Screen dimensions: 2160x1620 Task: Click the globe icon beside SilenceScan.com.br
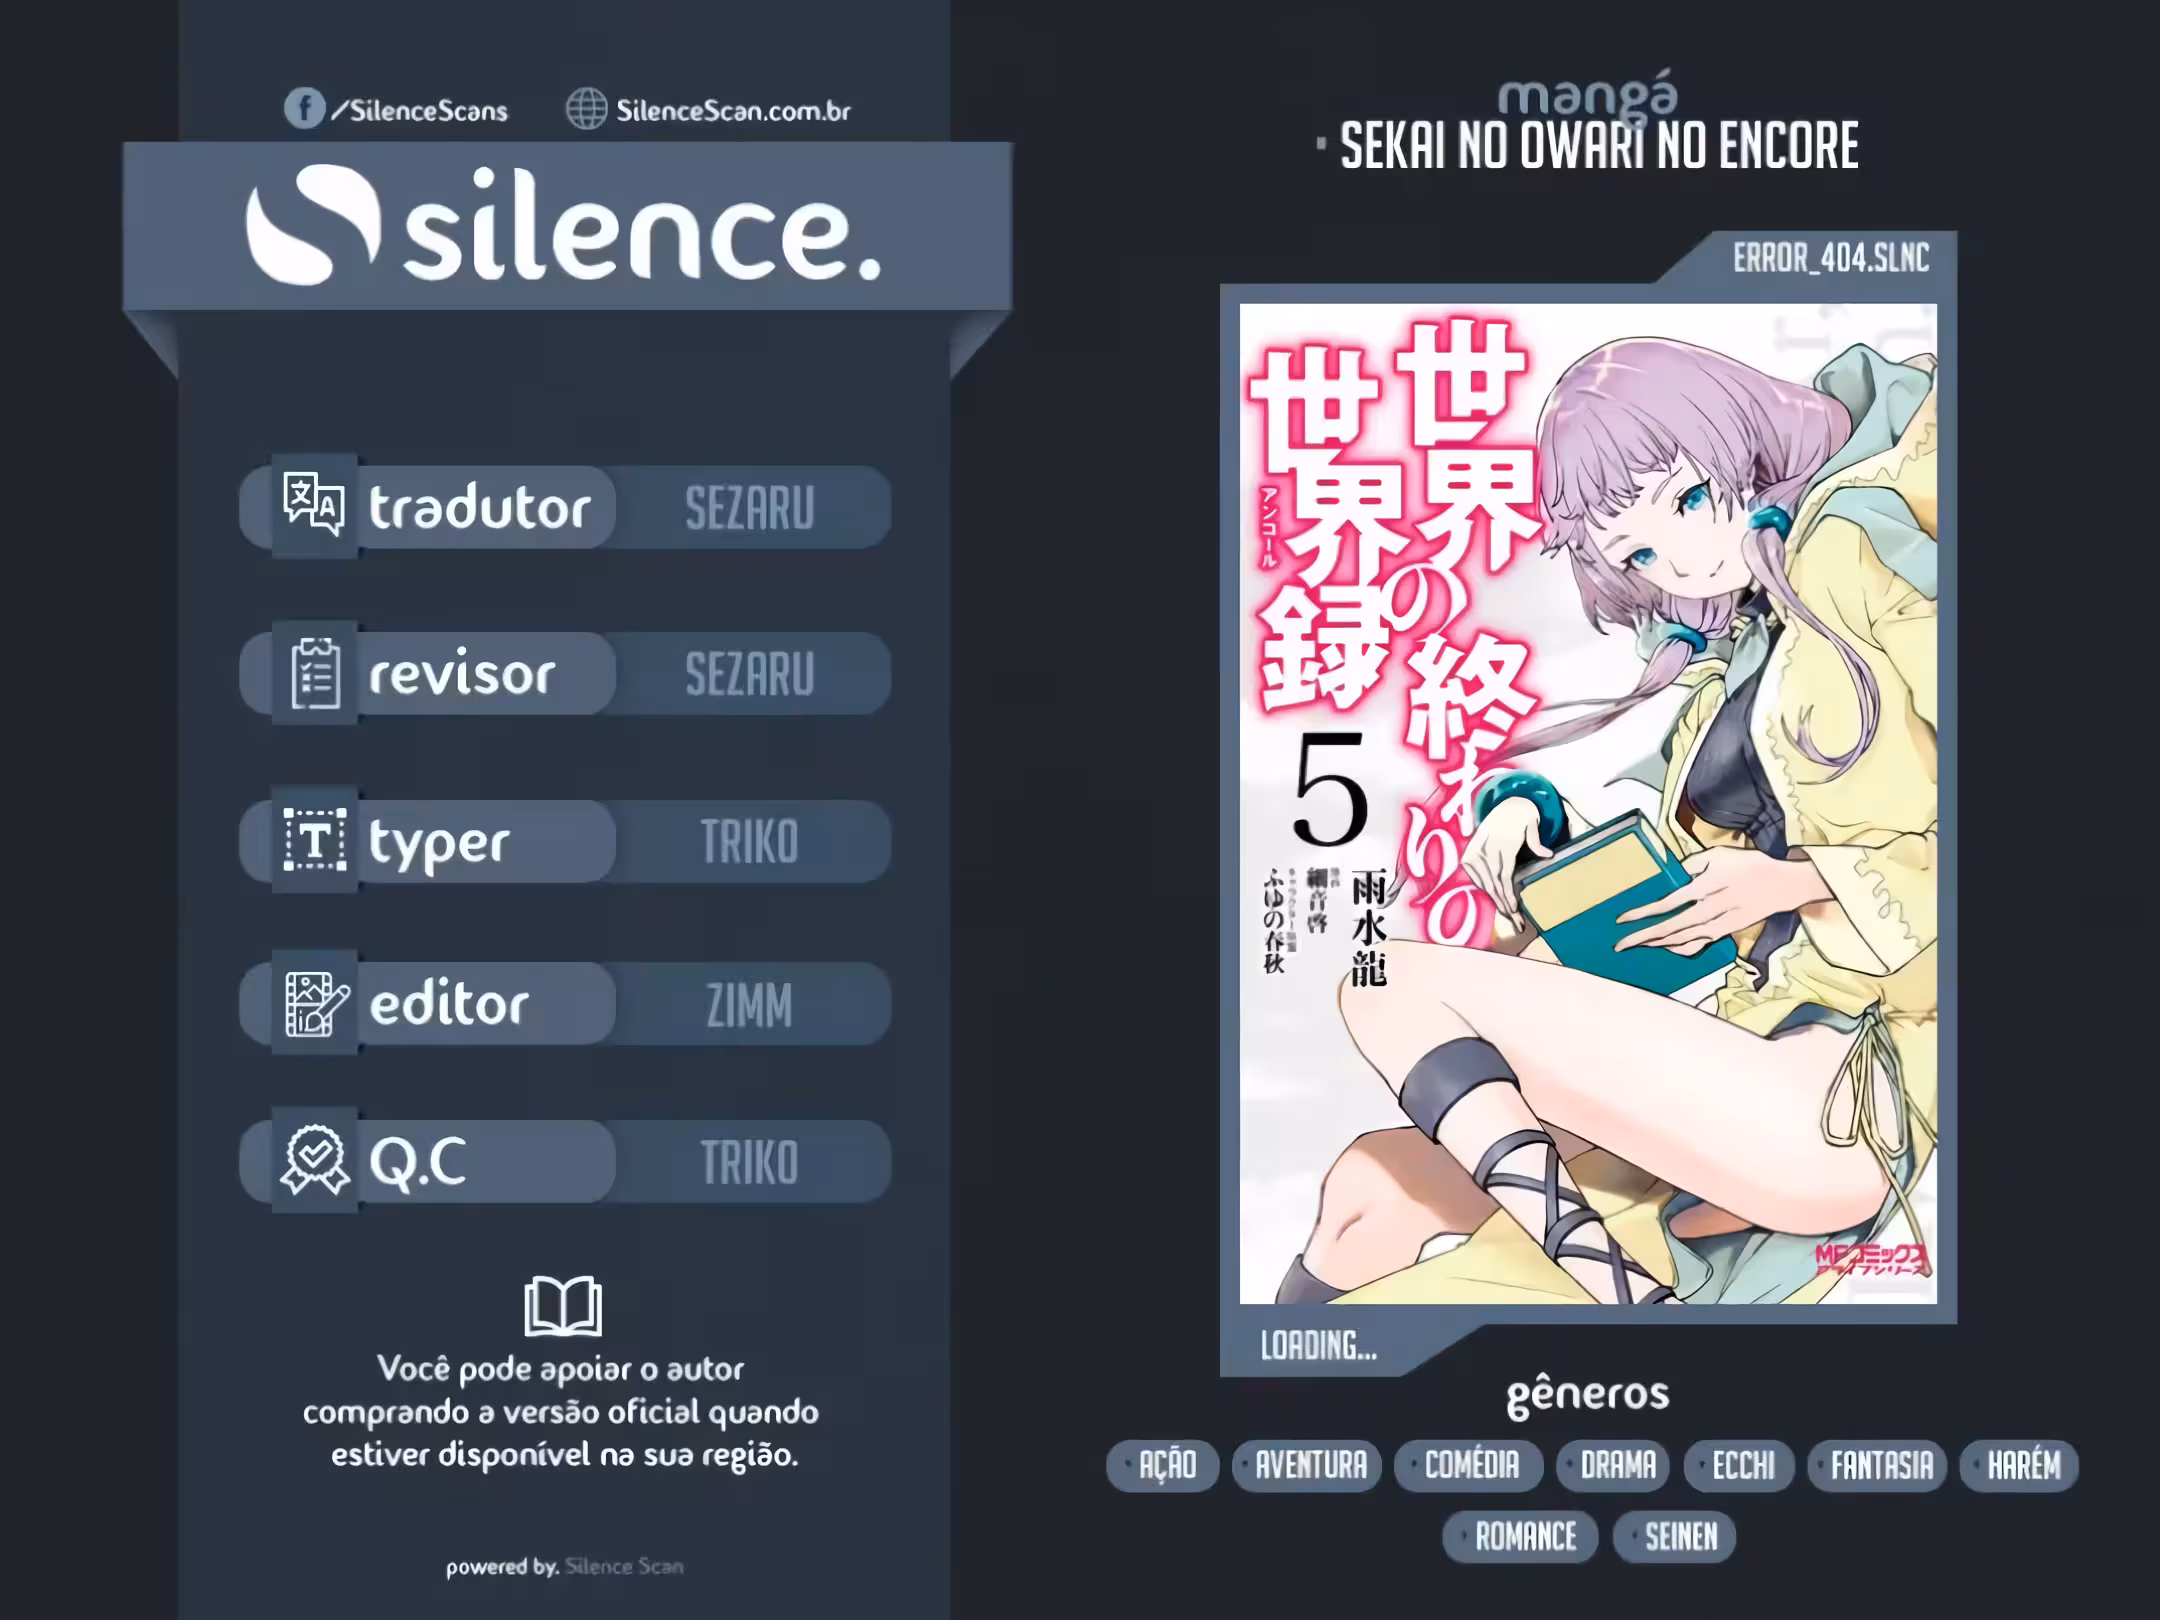click(x=587, y=109)
